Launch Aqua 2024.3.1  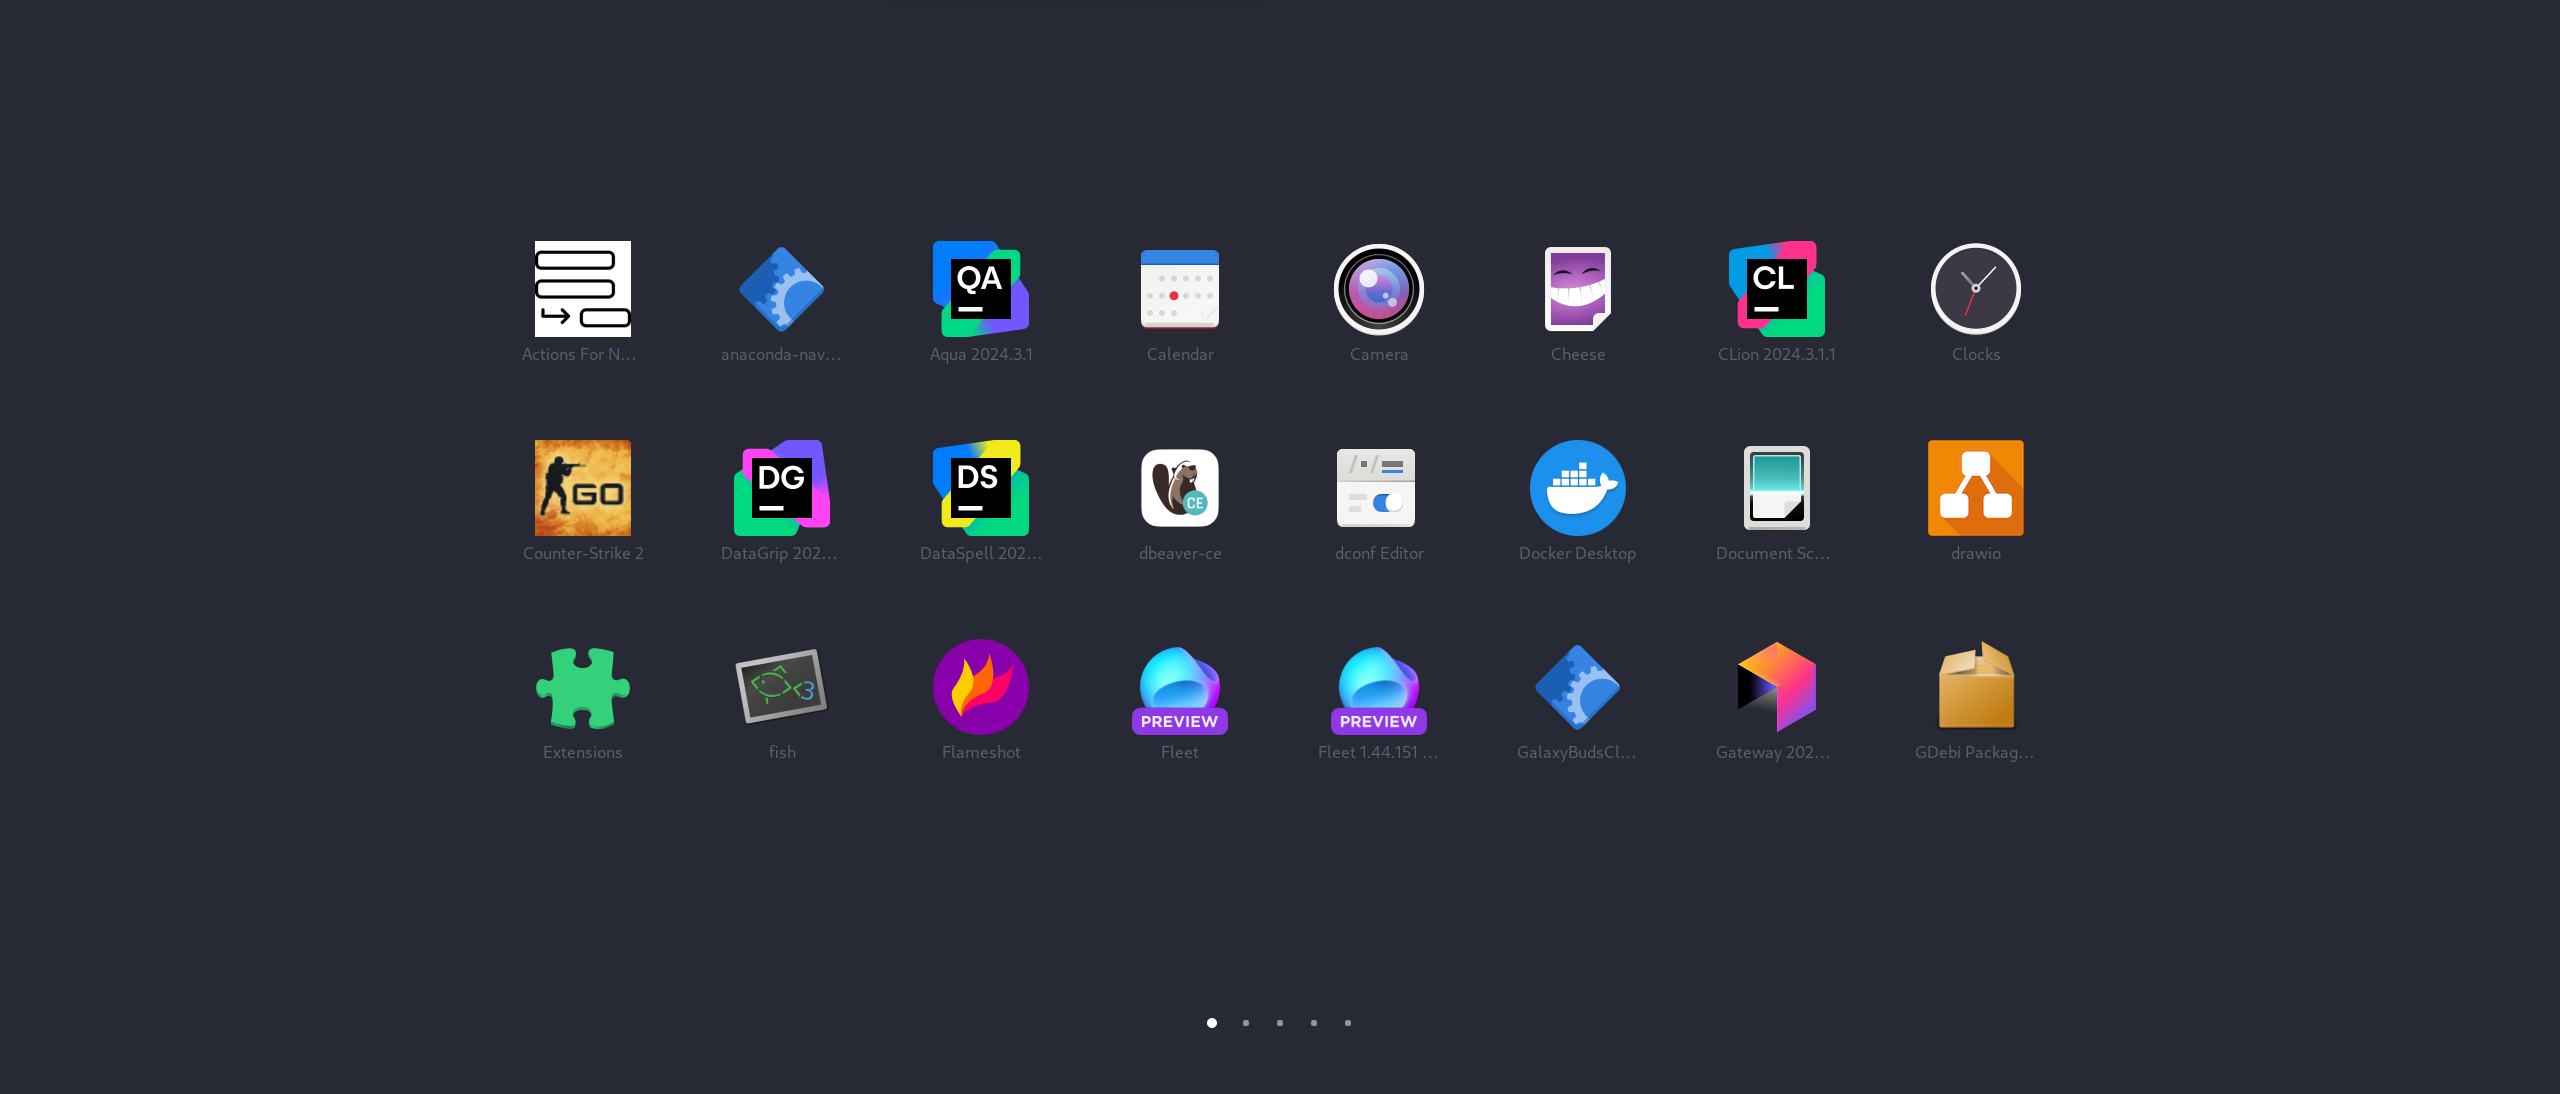(980, 289)
